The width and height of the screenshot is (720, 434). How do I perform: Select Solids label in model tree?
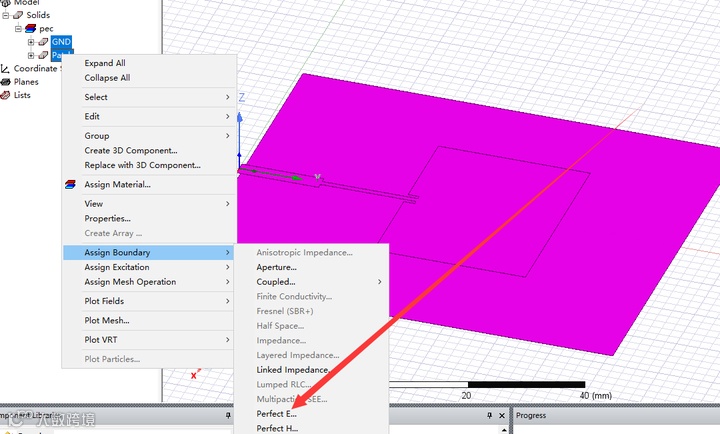click(x=38, y=15)
